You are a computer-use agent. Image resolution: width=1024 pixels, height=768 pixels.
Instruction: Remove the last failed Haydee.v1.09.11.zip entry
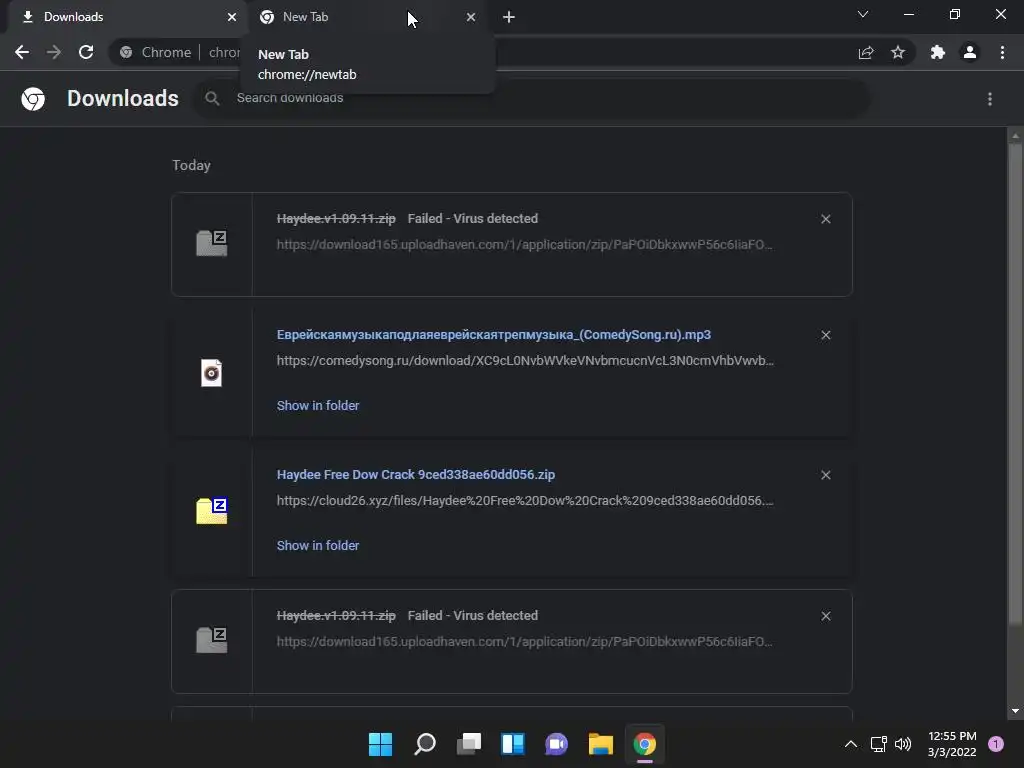[825, 616]
